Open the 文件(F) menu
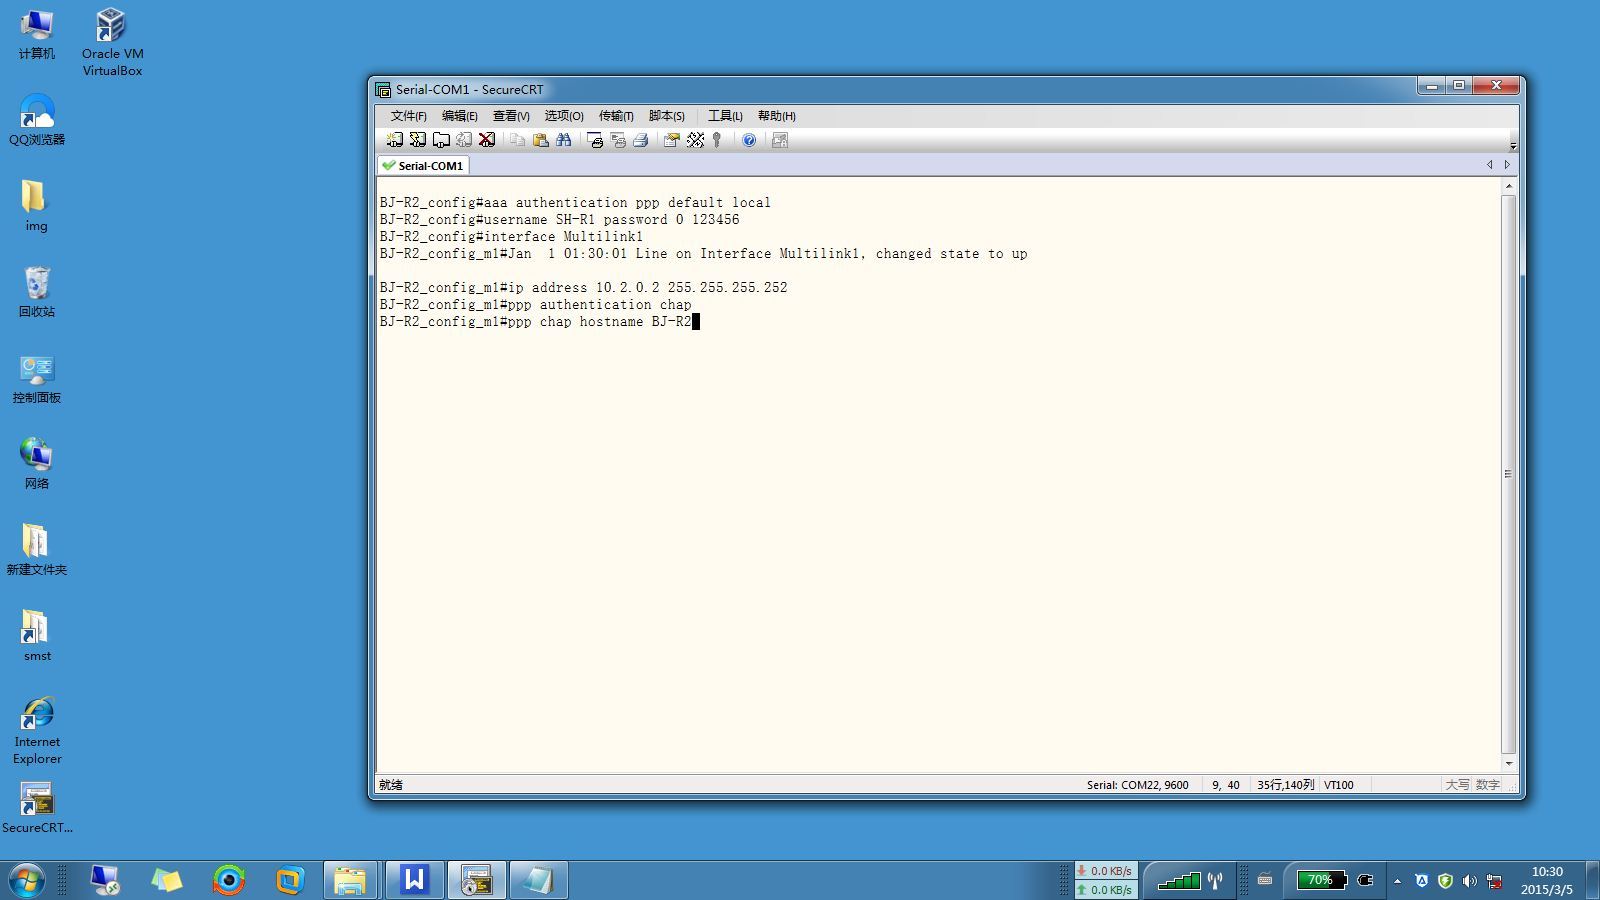Screen dimensions: 1600x900 (408, 116)
